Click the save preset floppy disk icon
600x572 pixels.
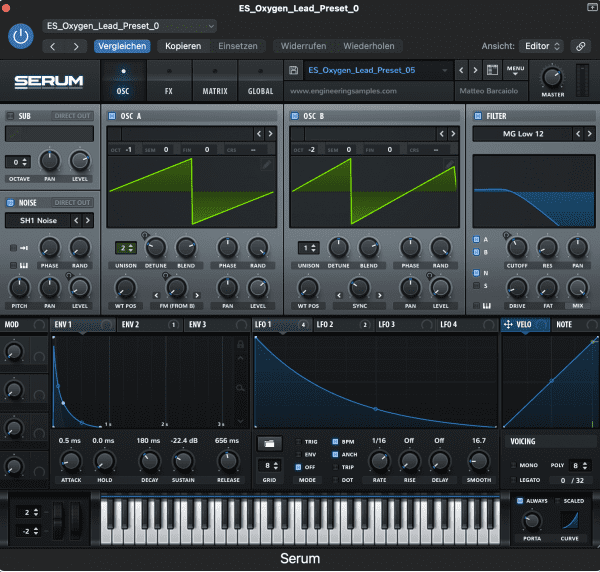(293, 70)
